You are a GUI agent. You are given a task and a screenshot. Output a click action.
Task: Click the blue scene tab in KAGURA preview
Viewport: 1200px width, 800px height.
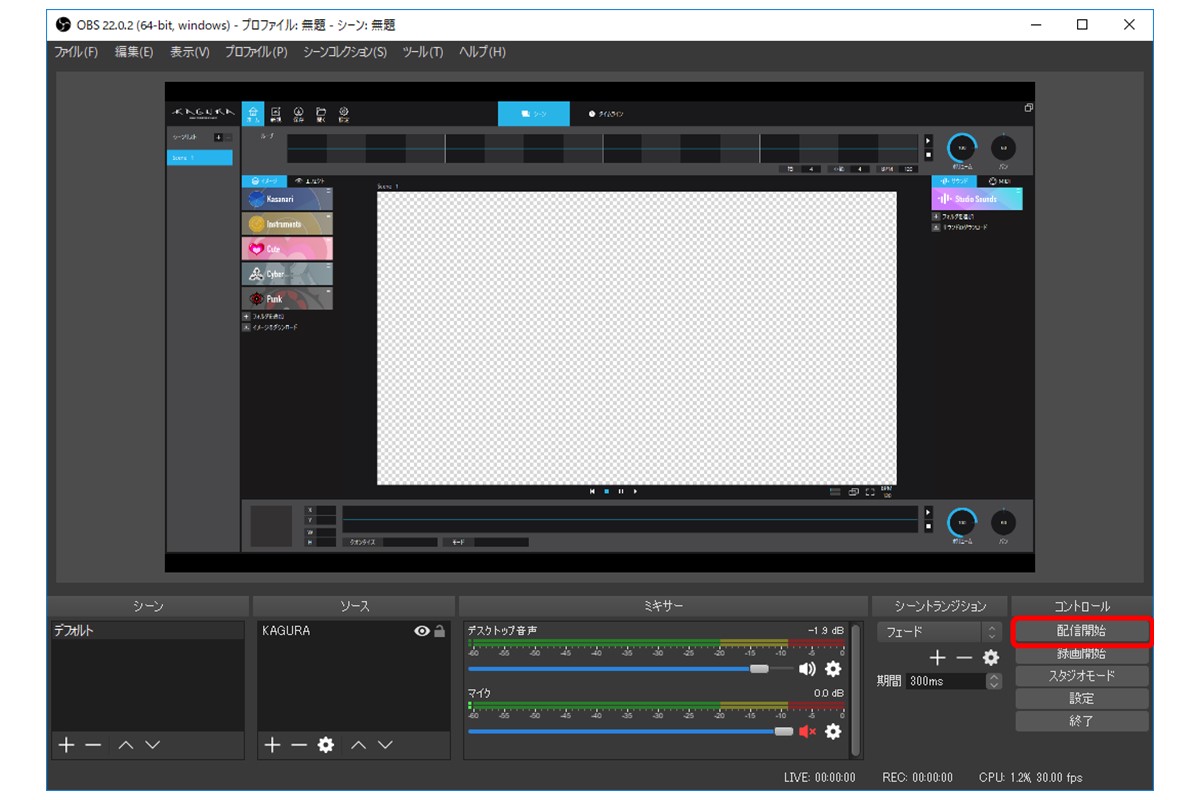534,114
